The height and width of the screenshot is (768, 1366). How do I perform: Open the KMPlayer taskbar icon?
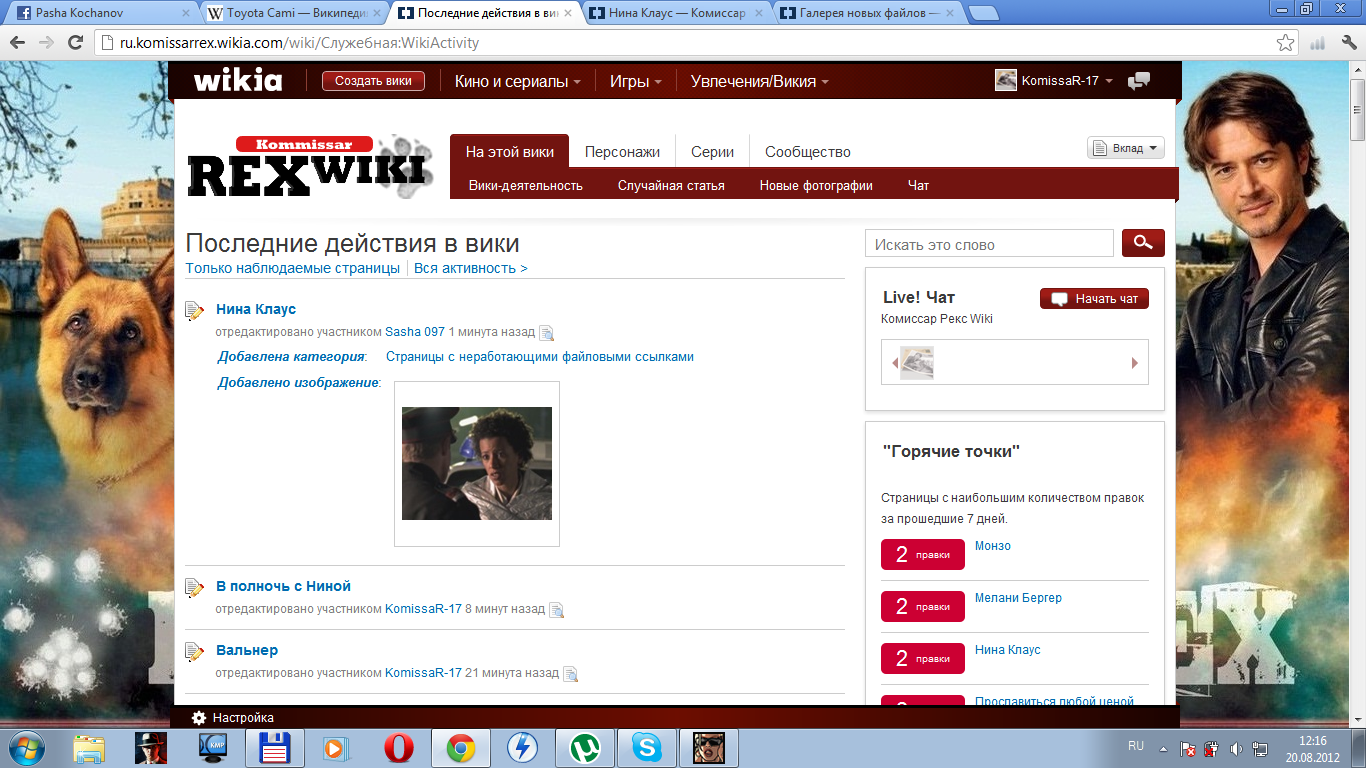(x=213, y=748)
